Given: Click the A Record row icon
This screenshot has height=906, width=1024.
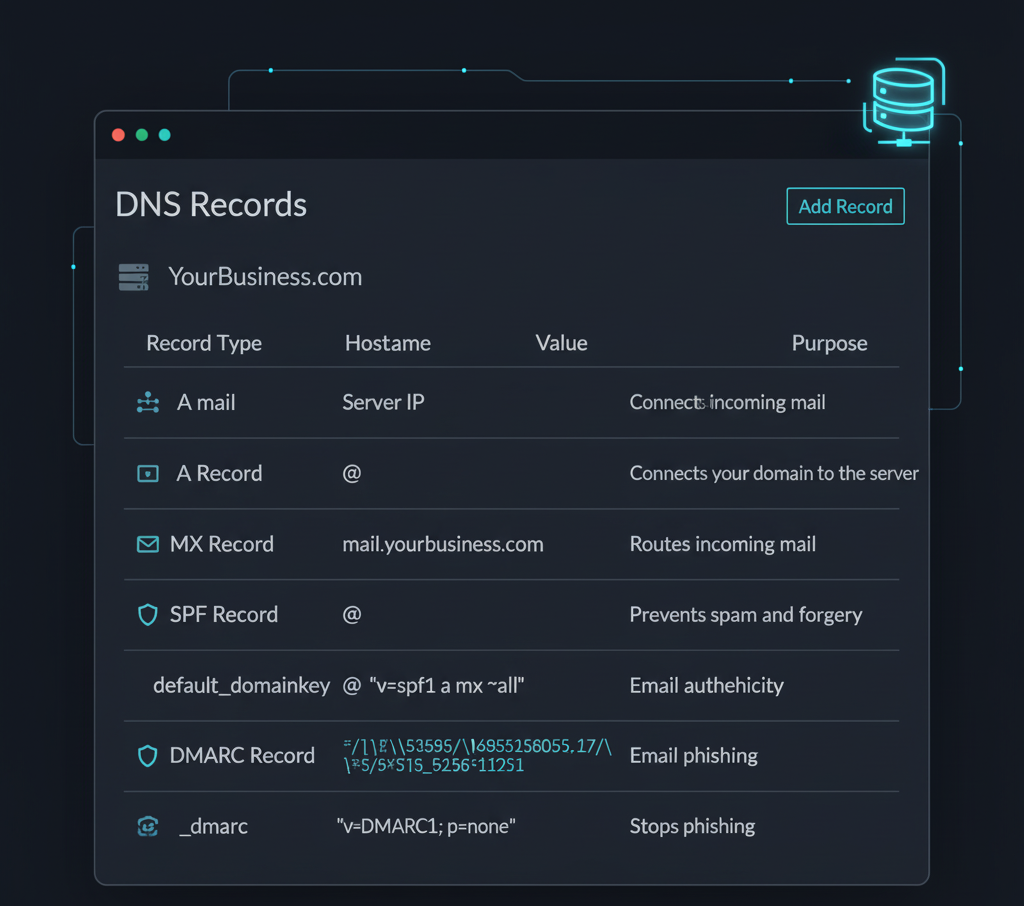Looking at the screenshot, I should (147, 474).
